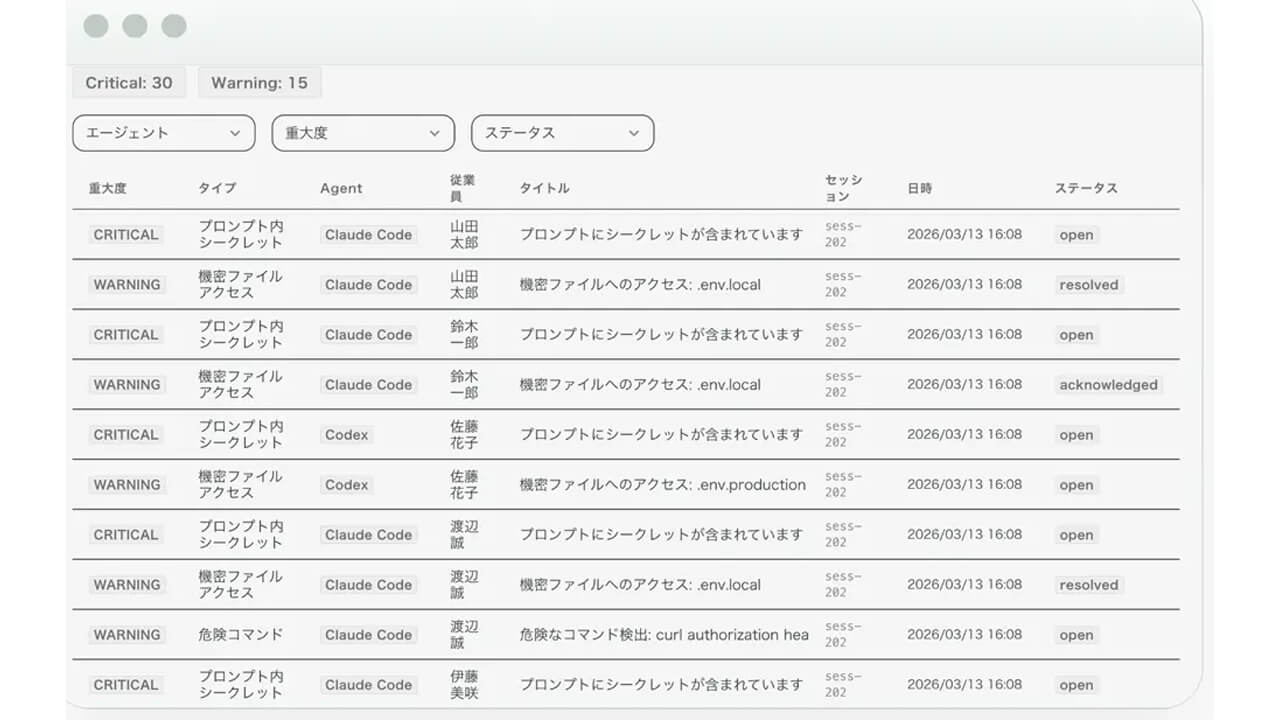Click the 重大度 column header
Image resolution: width=1280 pixels, height=720 pixels.
pos(106,188)
